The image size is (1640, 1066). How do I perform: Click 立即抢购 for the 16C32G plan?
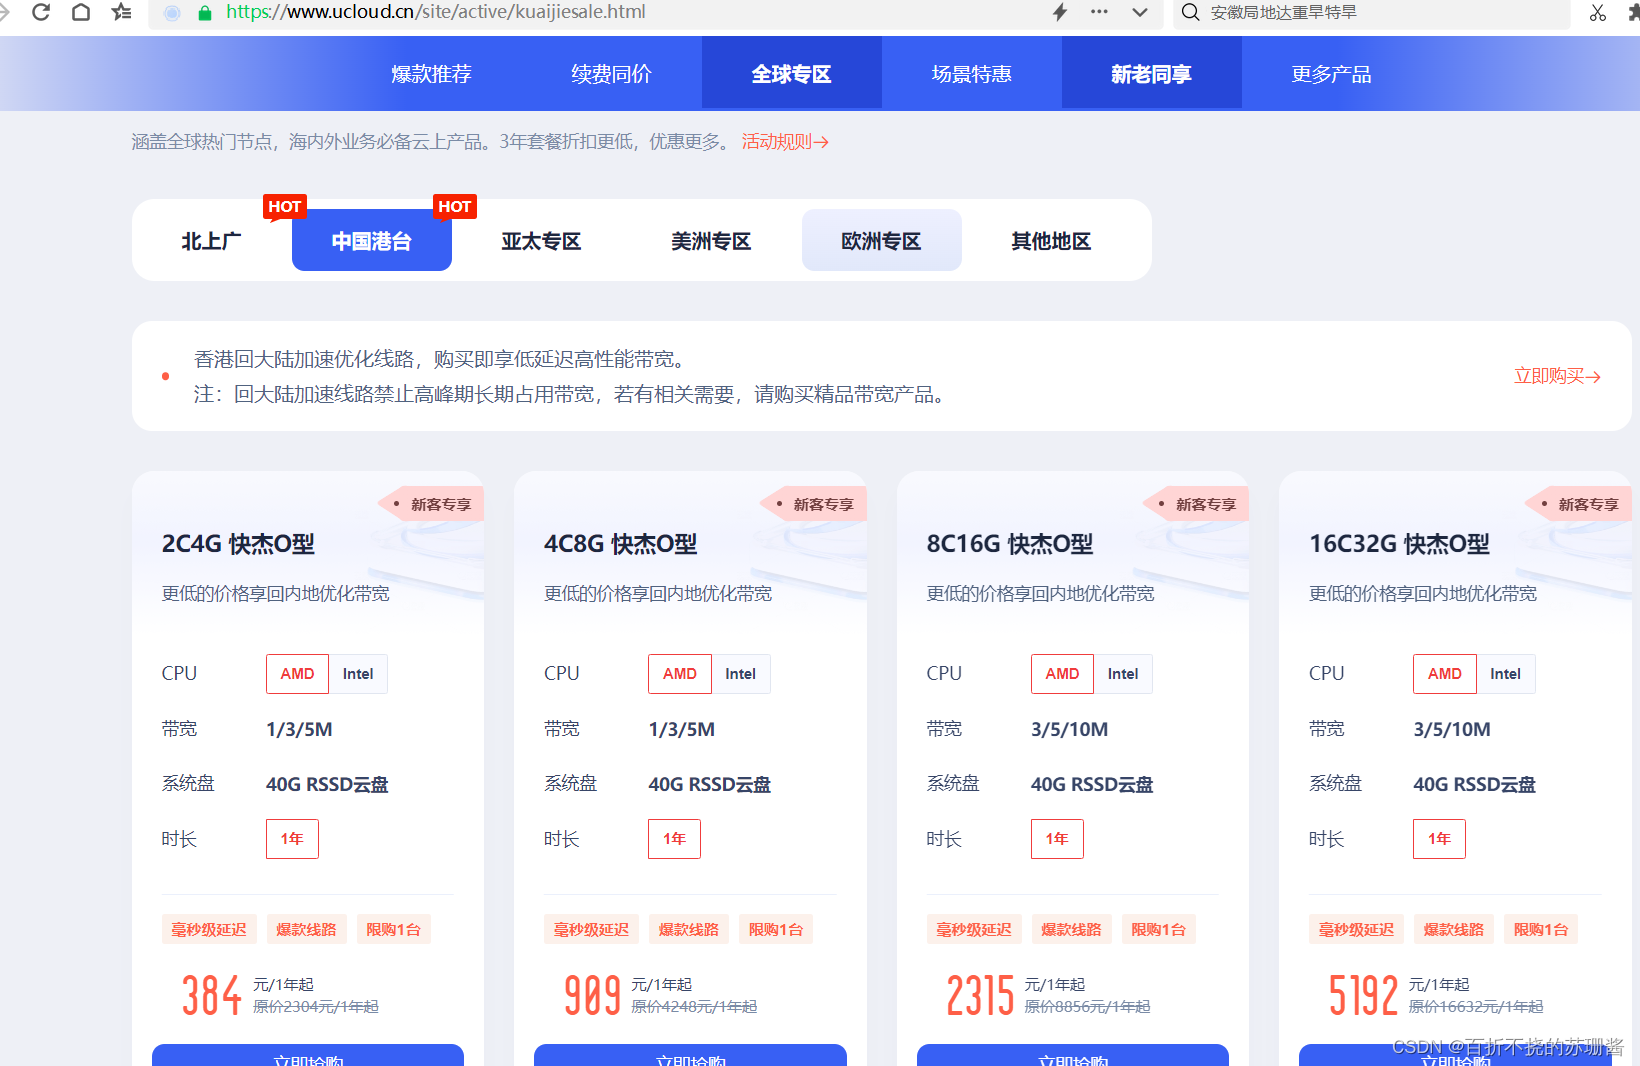pyautogui.click(x=1455, y=1056)
